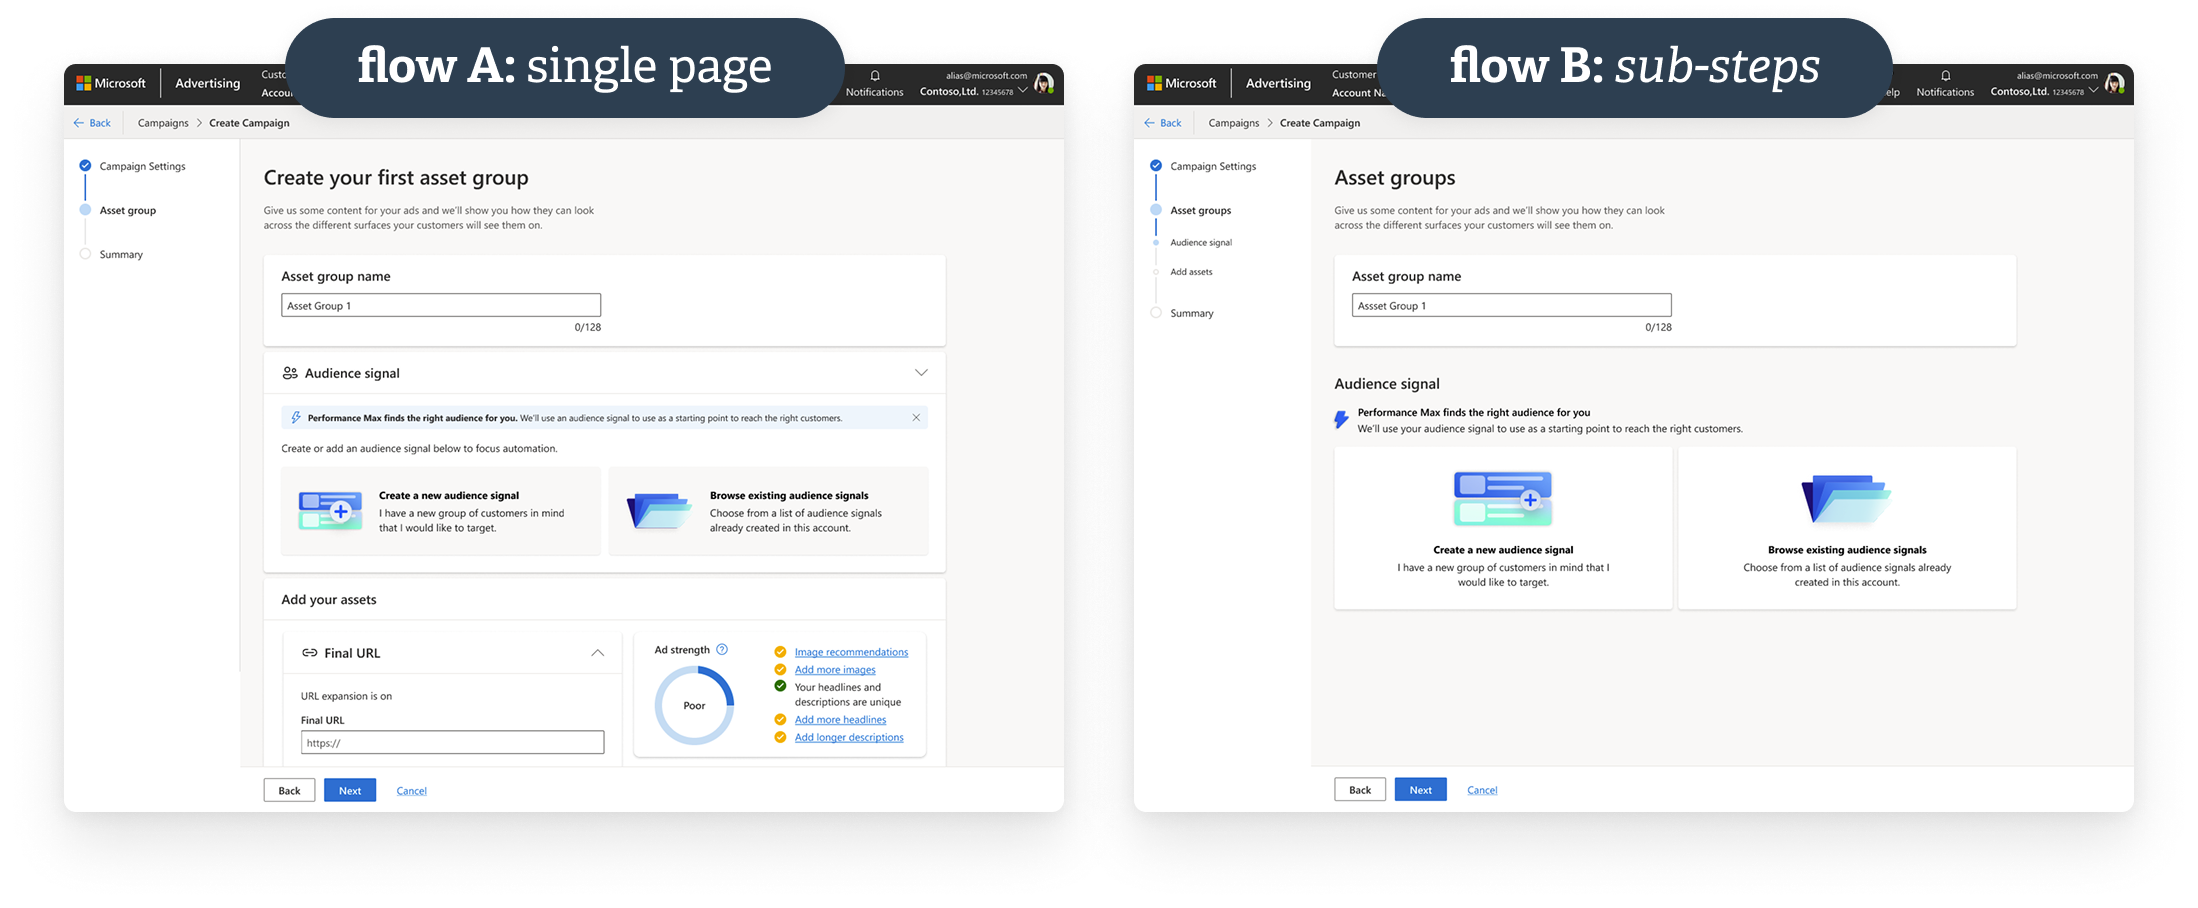Click Back button at bottom of flow A

[x=289, y=790]
